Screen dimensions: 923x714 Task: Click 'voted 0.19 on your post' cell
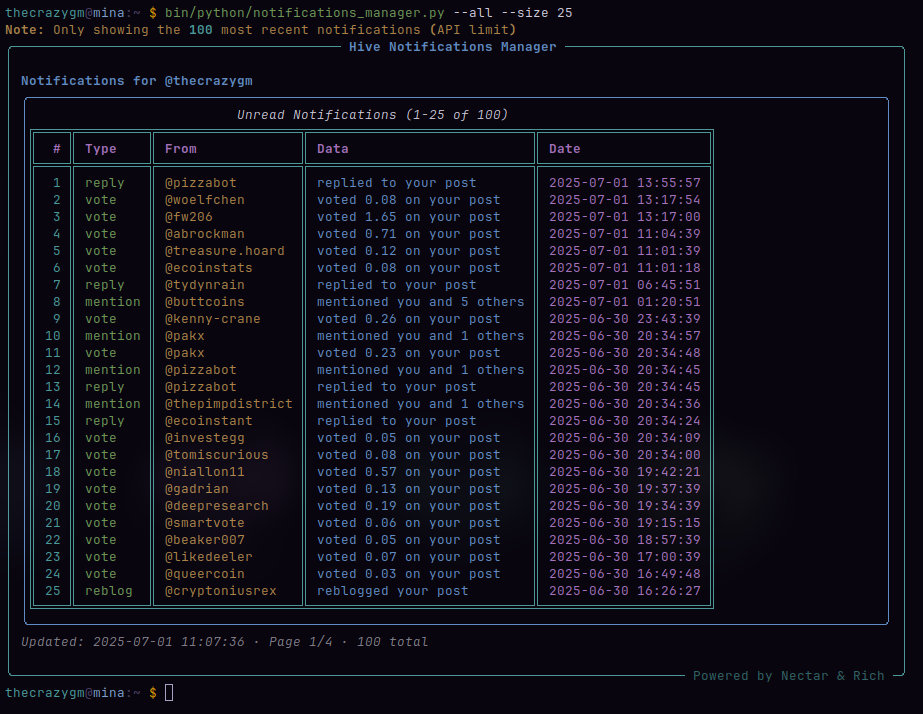coord(409,506)
